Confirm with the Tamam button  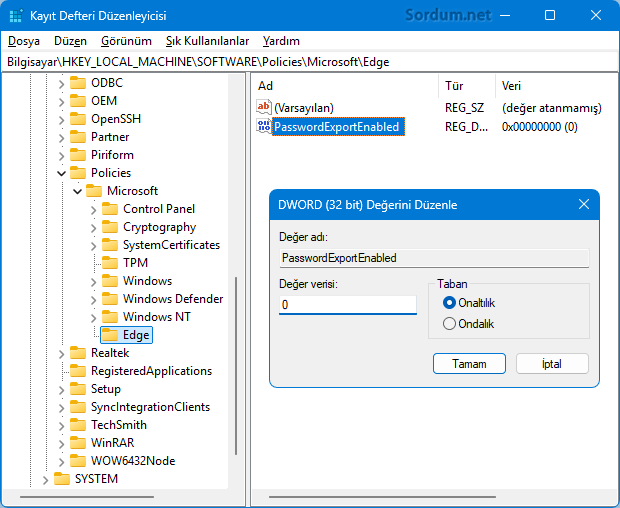(x=469, y=364)
